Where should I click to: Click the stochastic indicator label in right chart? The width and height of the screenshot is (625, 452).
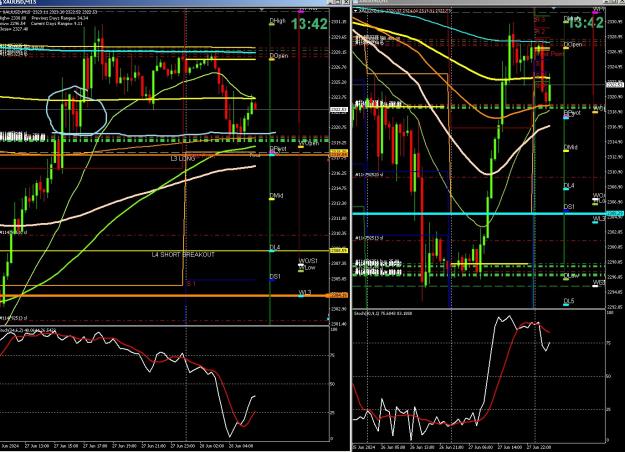pyautogui.click(x=383, y=313)
